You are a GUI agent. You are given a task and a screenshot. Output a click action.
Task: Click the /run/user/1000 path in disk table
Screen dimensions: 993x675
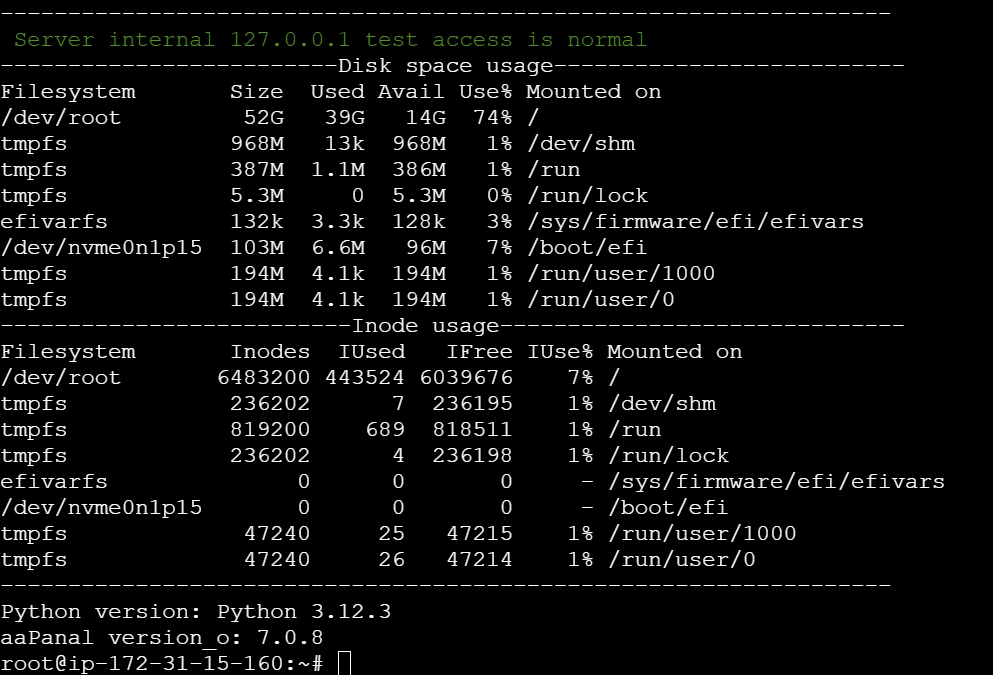[x=620, y=274]
